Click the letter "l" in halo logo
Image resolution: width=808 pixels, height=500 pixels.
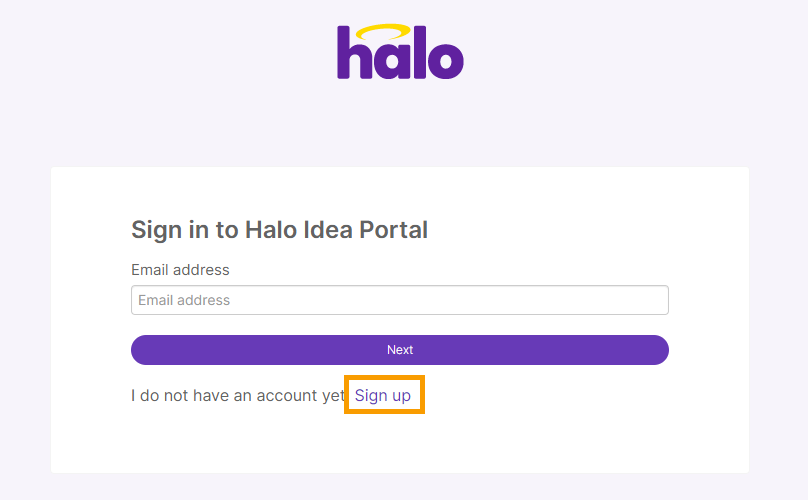click(419, 53)
